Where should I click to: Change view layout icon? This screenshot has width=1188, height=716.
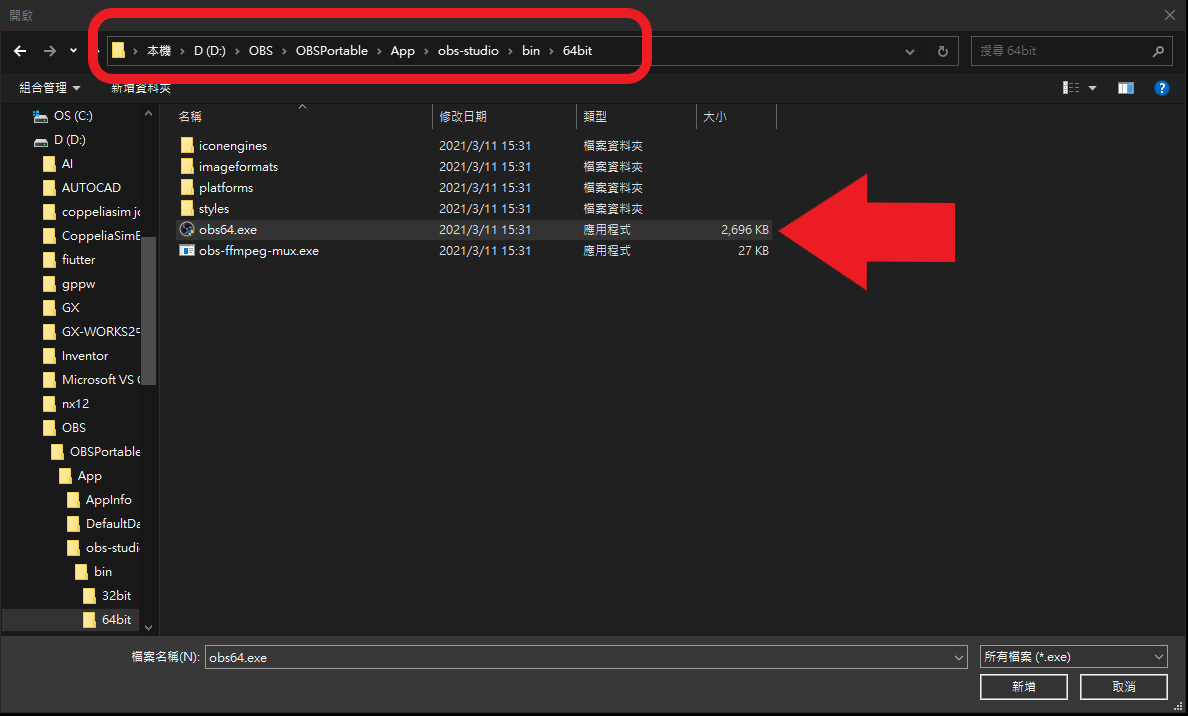coord(1071,88)
